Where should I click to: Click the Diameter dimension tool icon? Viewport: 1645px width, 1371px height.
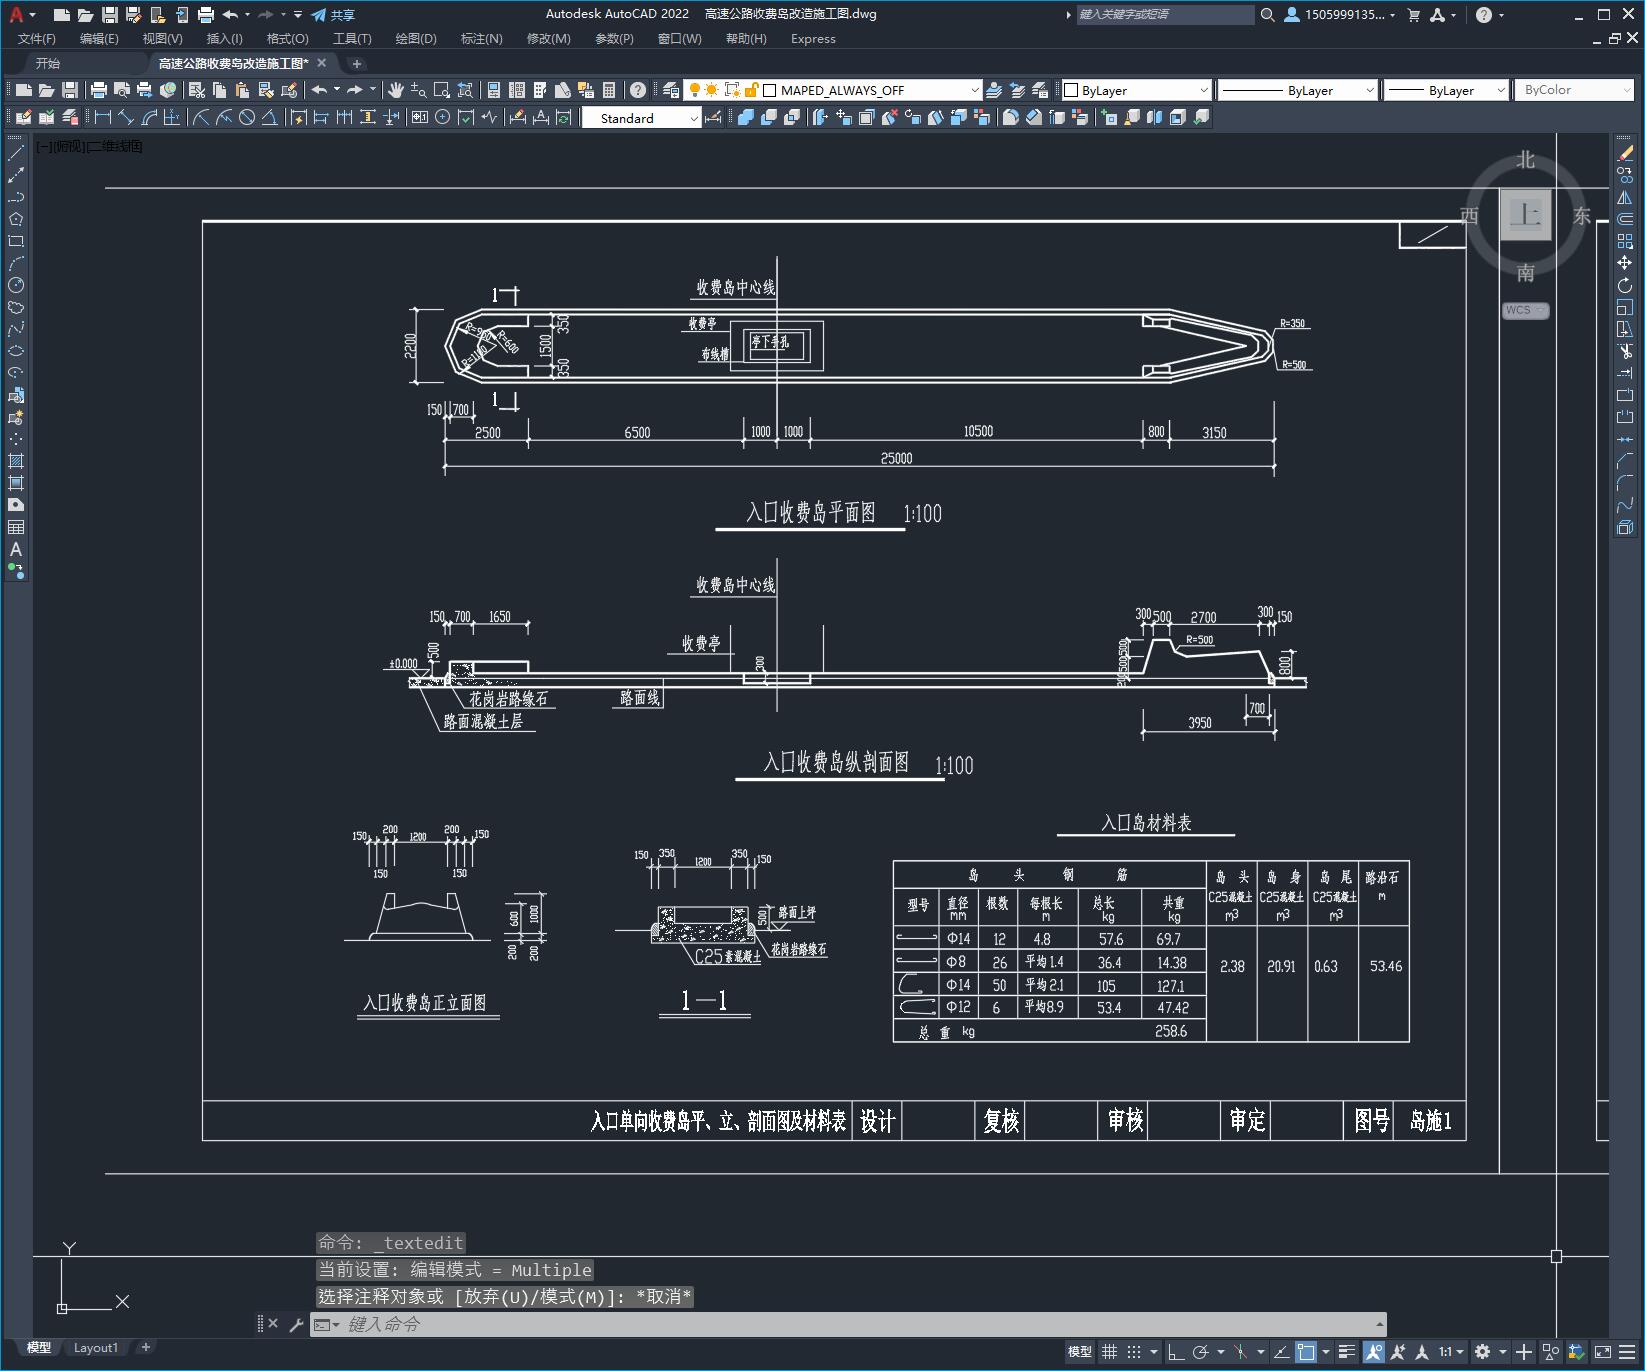click(247, 117)
